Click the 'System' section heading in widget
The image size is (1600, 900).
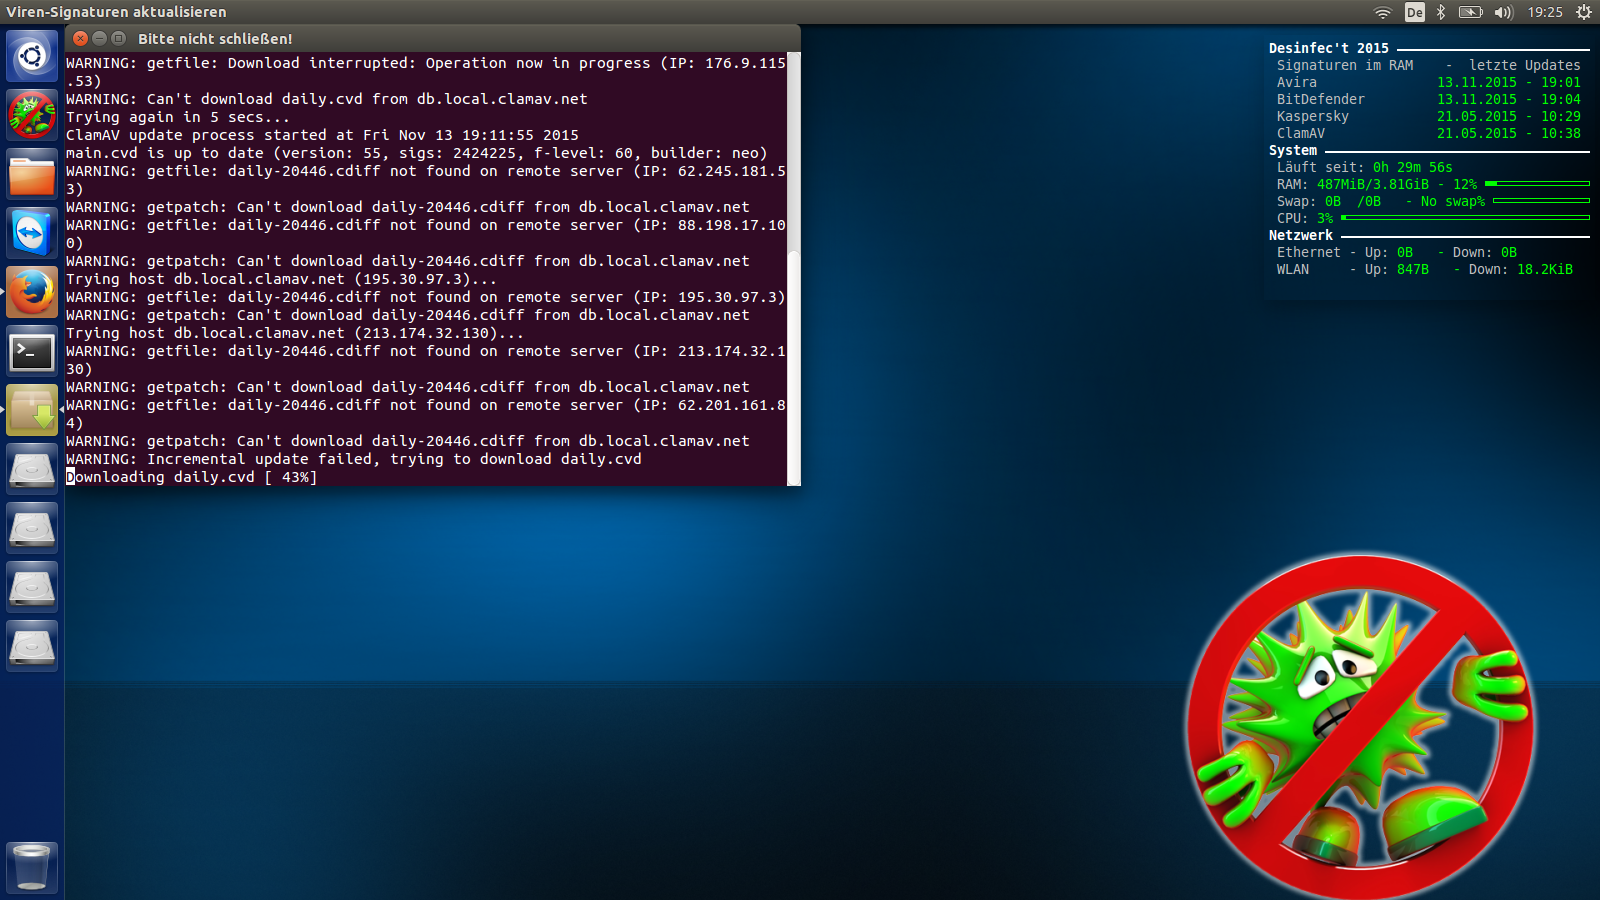point(1293,150)
